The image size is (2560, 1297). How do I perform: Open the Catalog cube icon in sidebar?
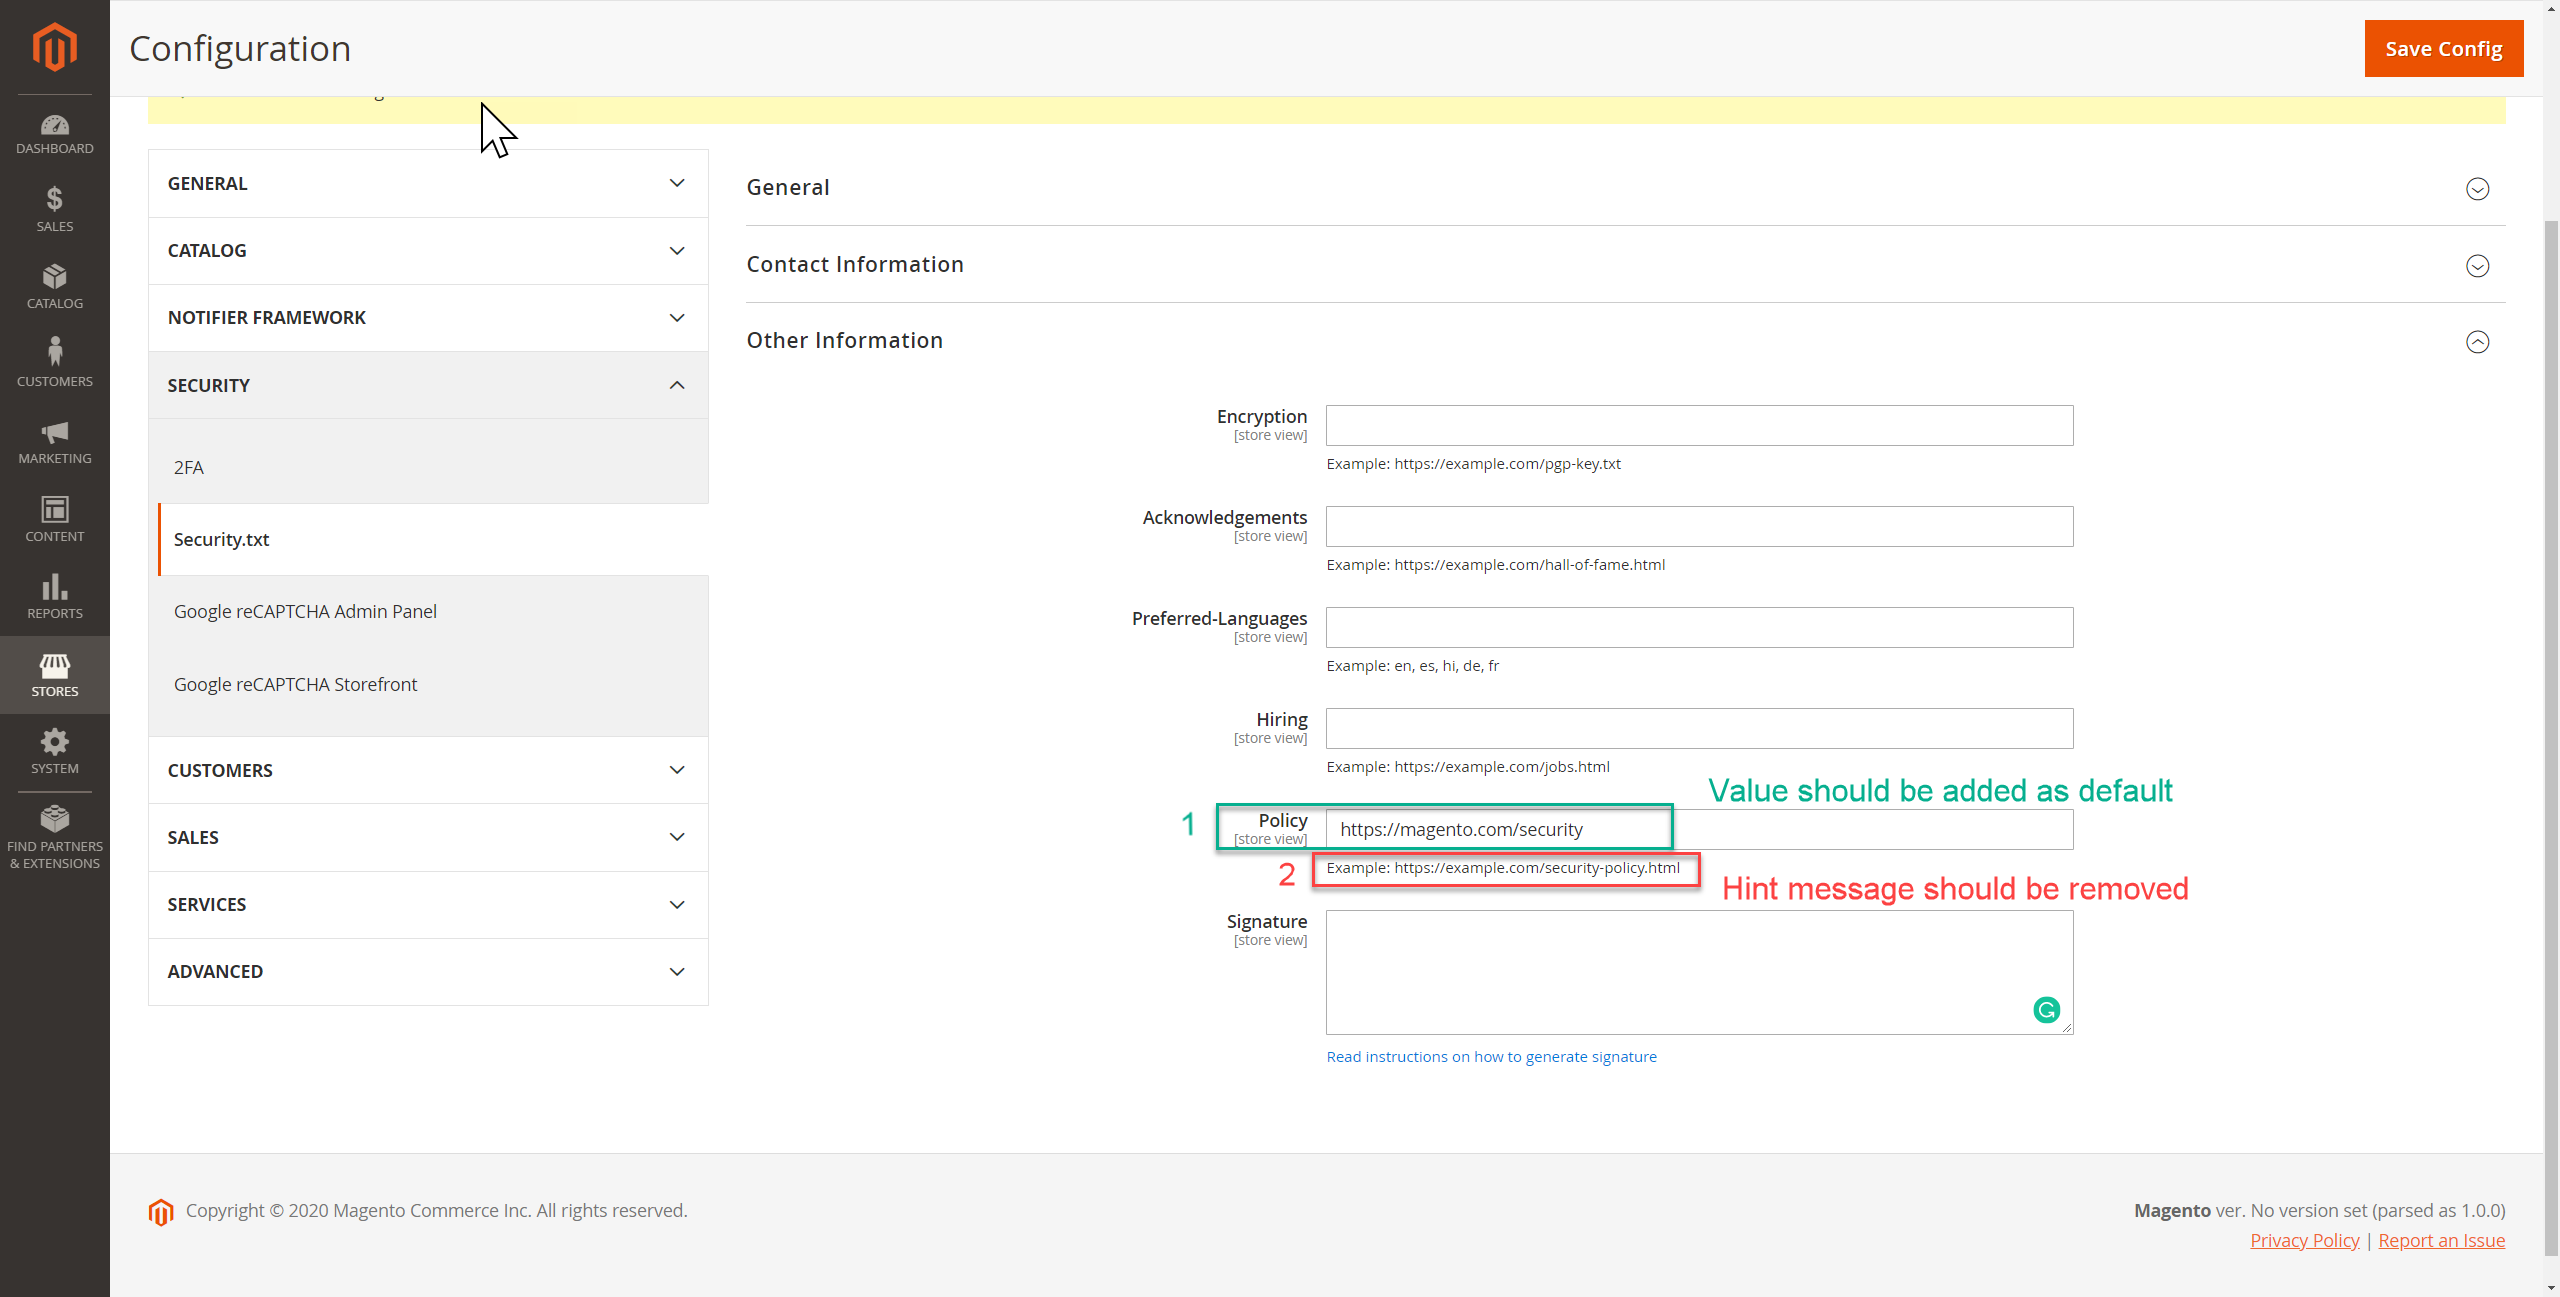pyautogui.click(x=54, y=286)
